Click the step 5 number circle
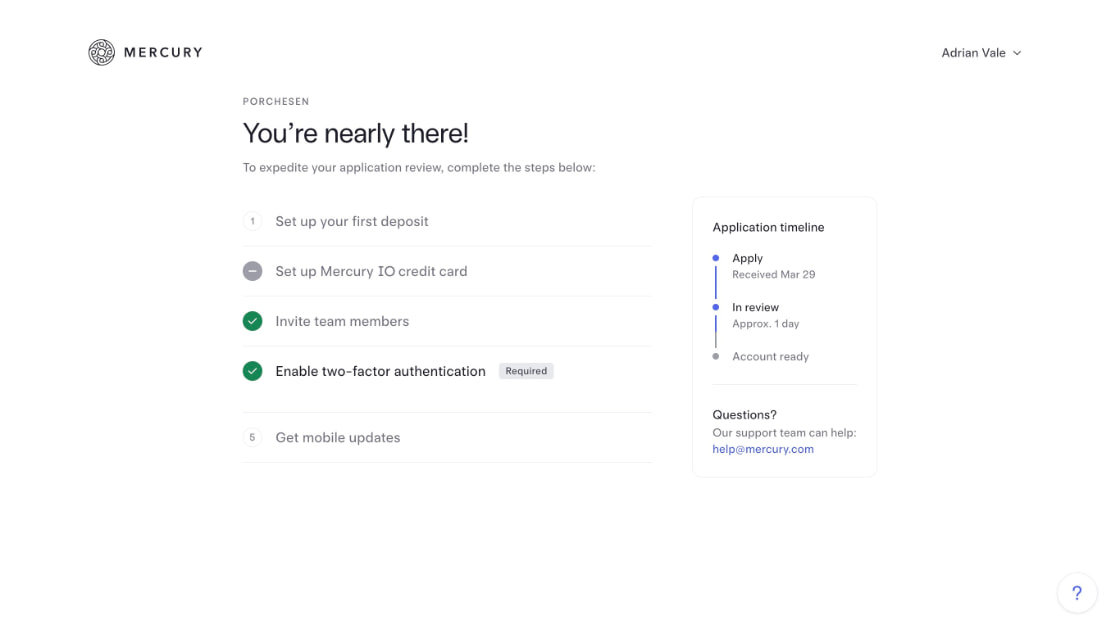1120x629 pixels. tap(252, 438)
